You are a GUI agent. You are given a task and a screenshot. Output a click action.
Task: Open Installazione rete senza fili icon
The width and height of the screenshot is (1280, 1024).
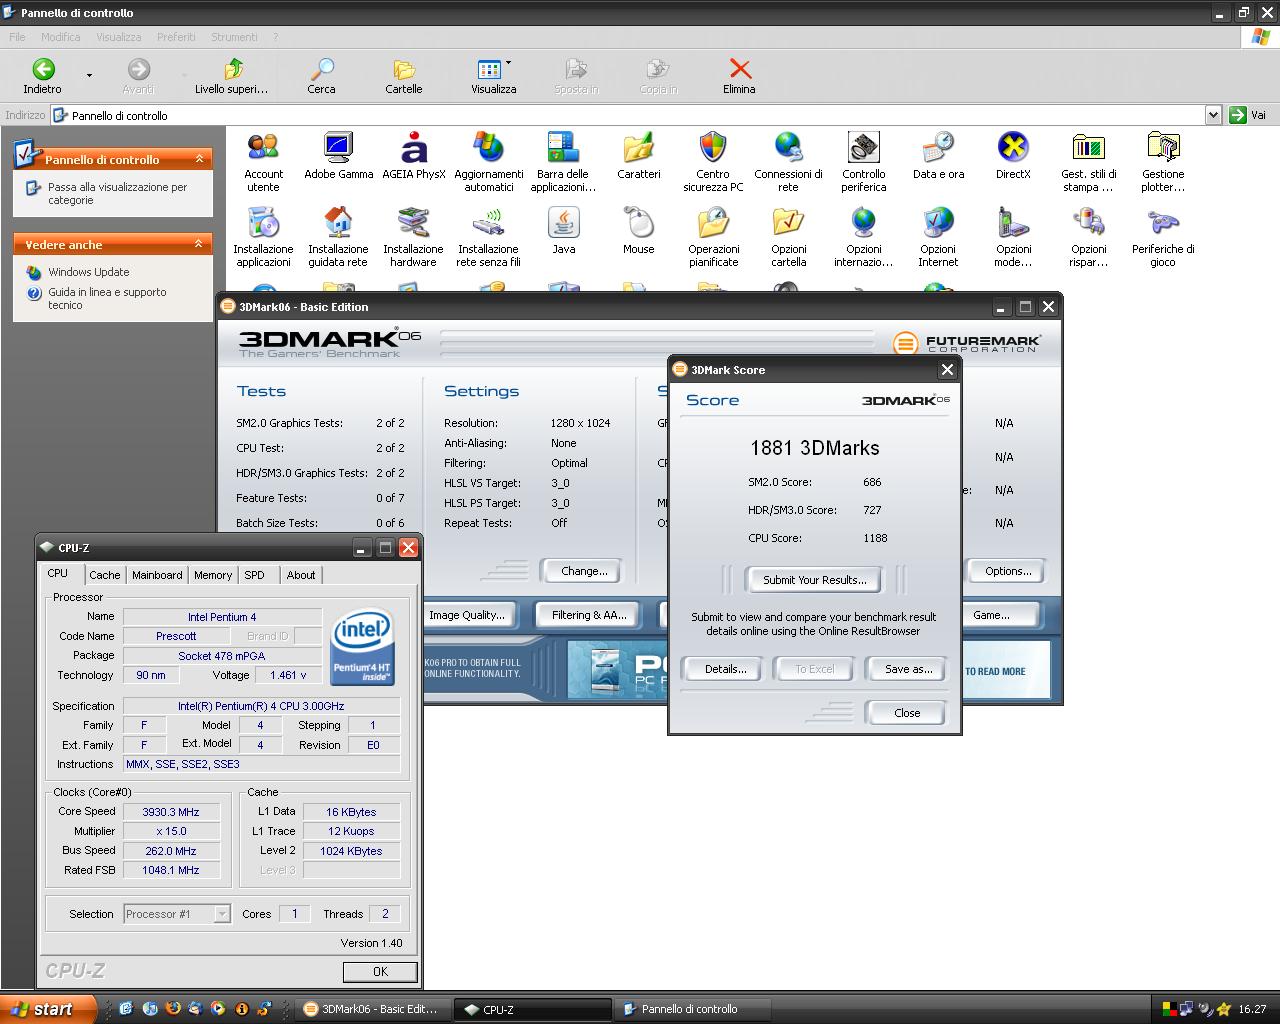(488, 236)
